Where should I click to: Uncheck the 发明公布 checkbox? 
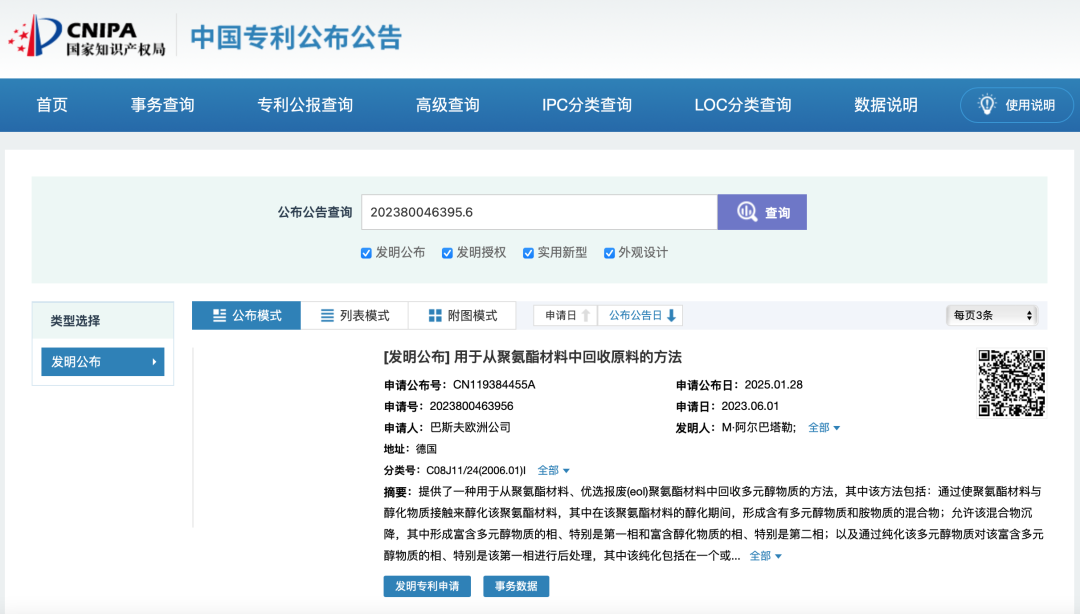[367, 253]
